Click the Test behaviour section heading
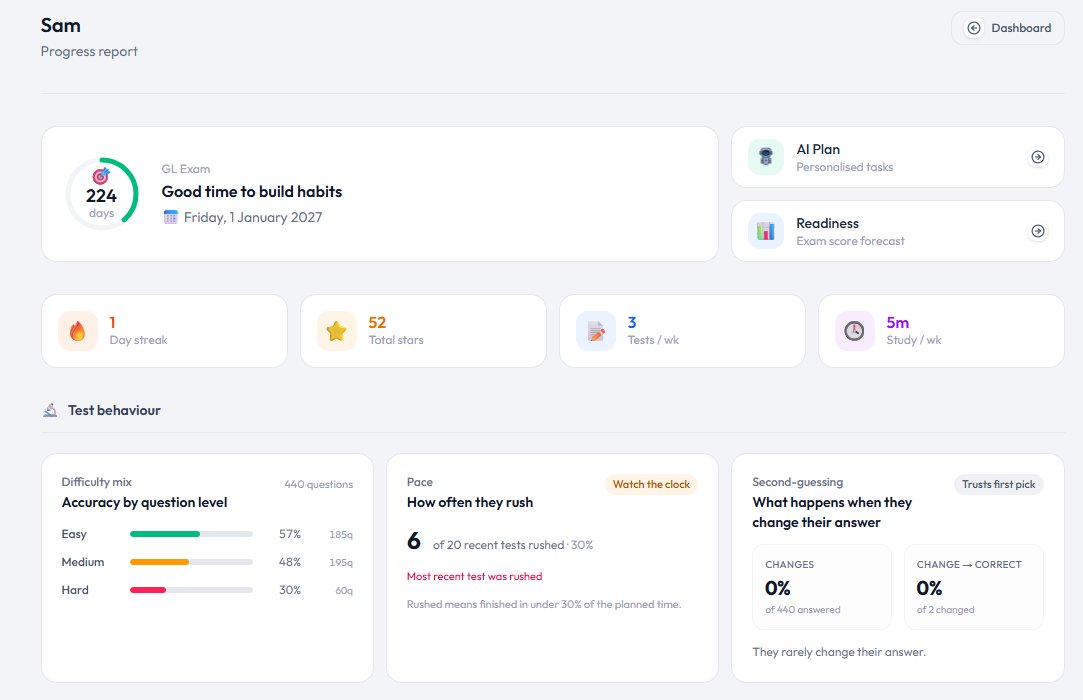 pos(114,410)
